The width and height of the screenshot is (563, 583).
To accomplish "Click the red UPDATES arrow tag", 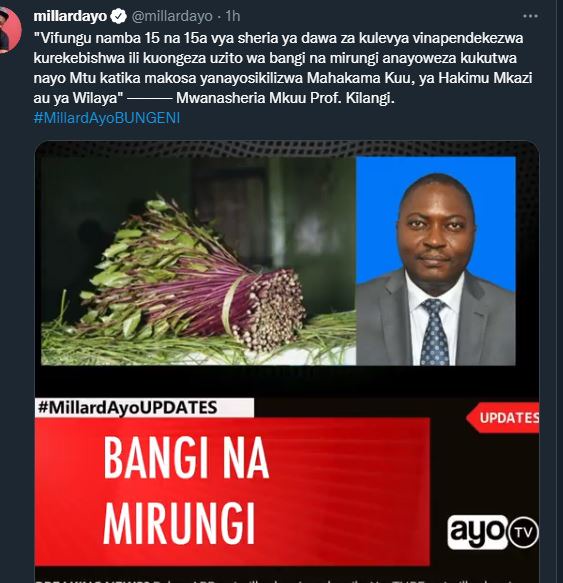I will 503,418.
